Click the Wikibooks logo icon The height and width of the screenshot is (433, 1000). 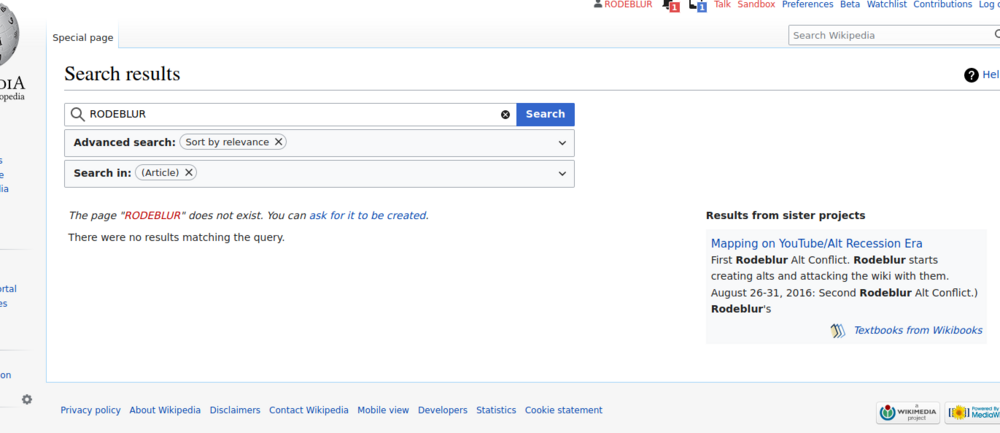[838, 330]
